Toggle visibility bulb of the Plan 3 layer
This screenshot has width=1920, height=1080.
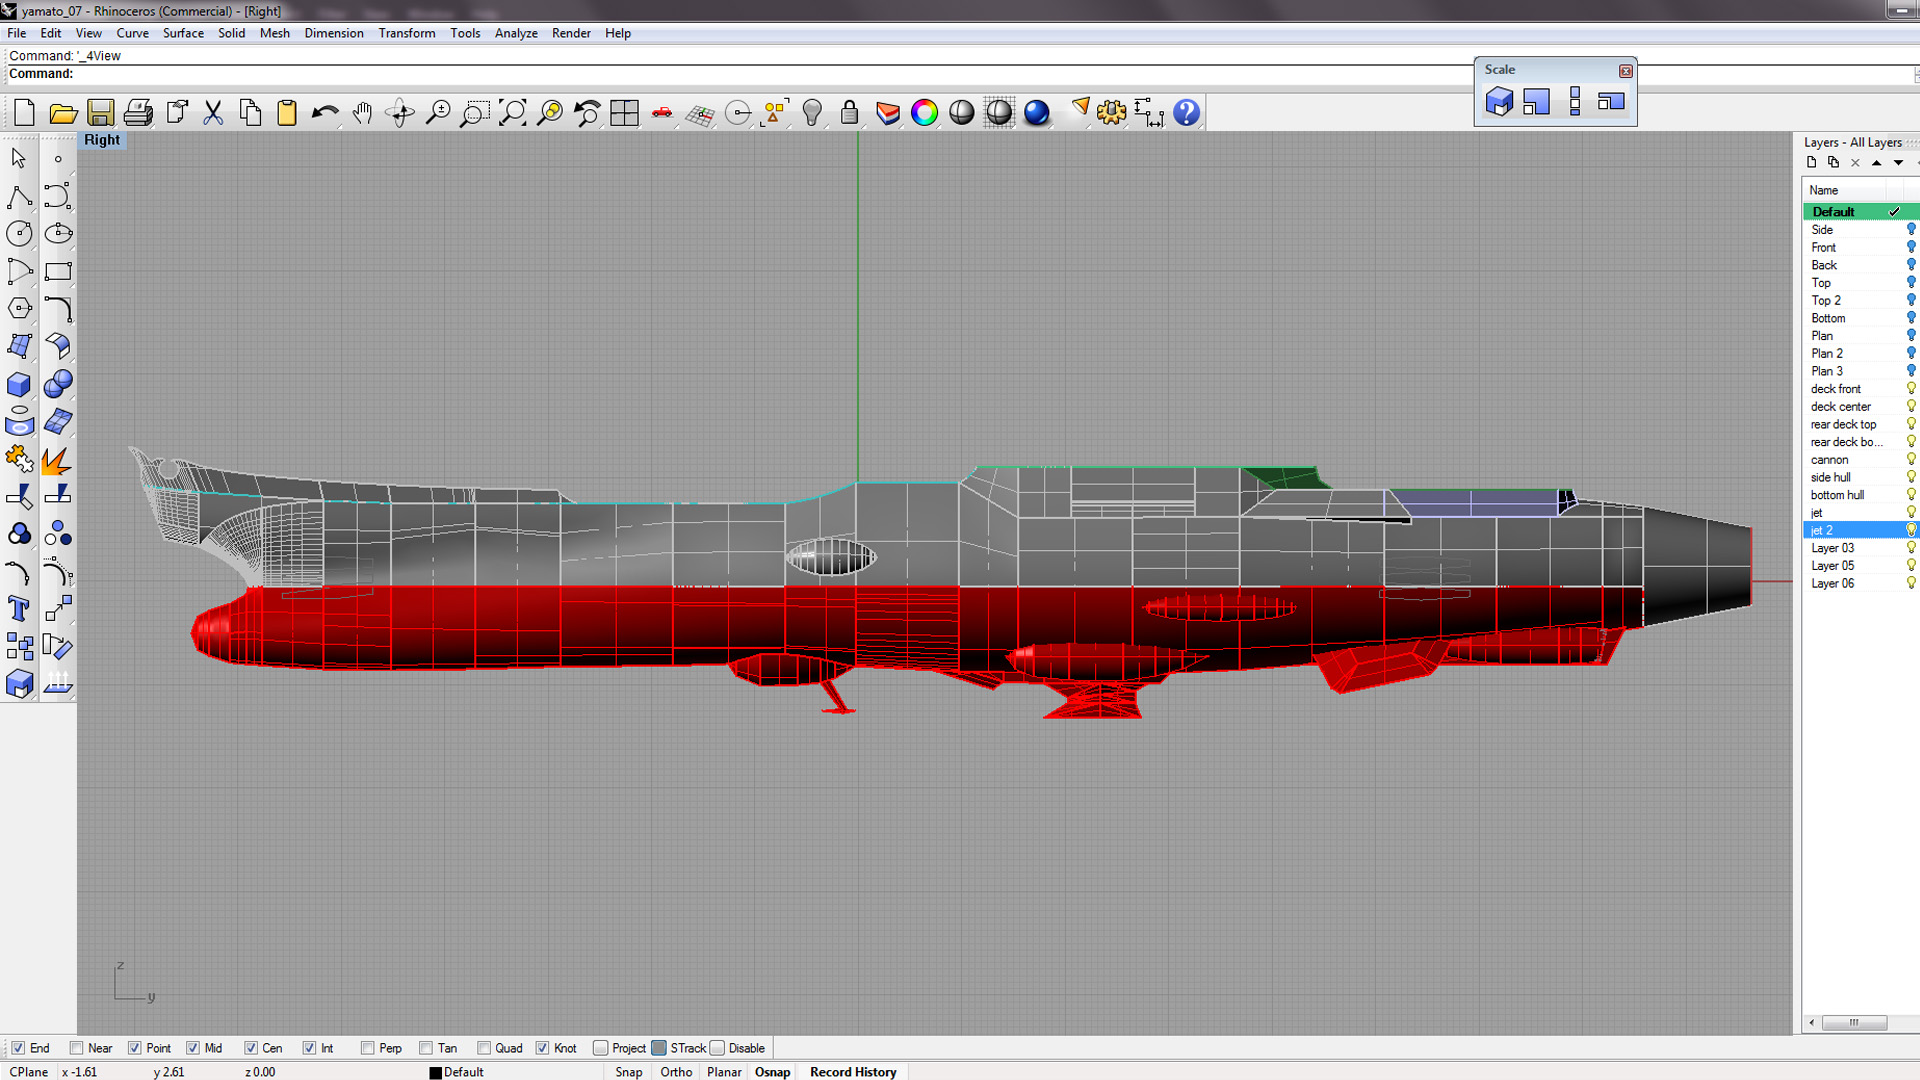(x=1911, y=371)
